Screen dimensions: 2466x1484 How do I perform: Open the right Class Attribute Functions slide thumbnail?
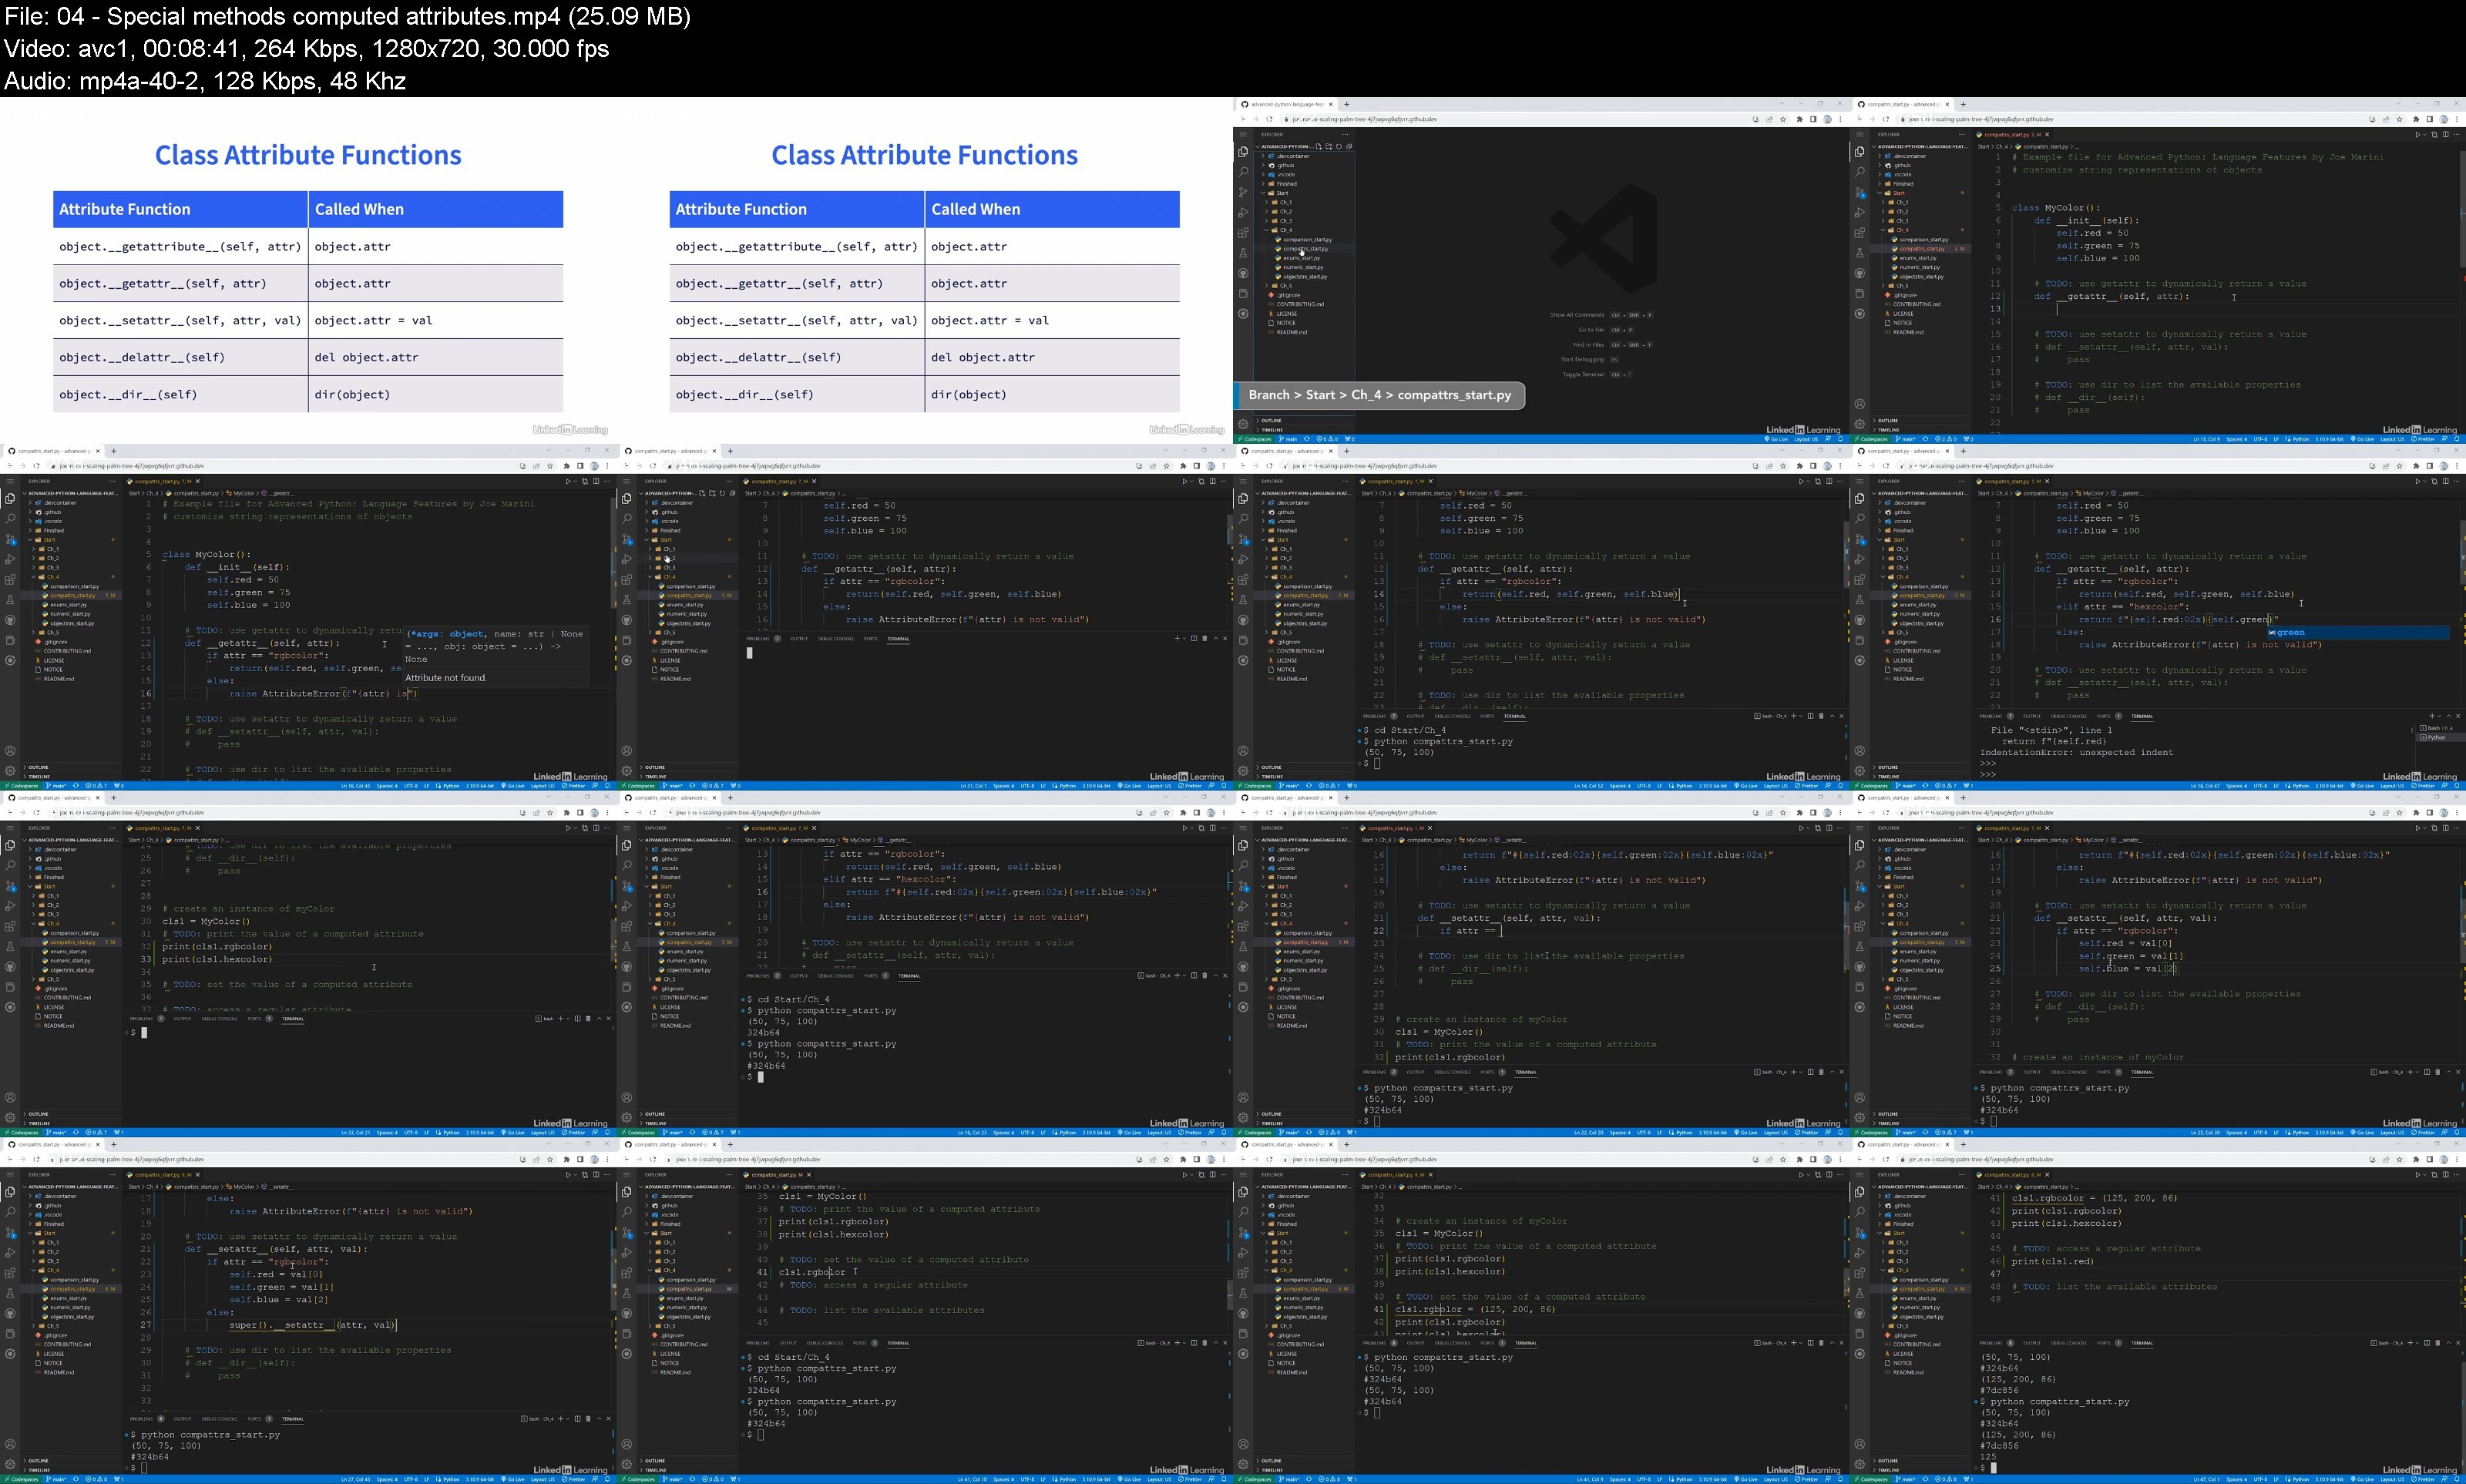tap(925, 270)
